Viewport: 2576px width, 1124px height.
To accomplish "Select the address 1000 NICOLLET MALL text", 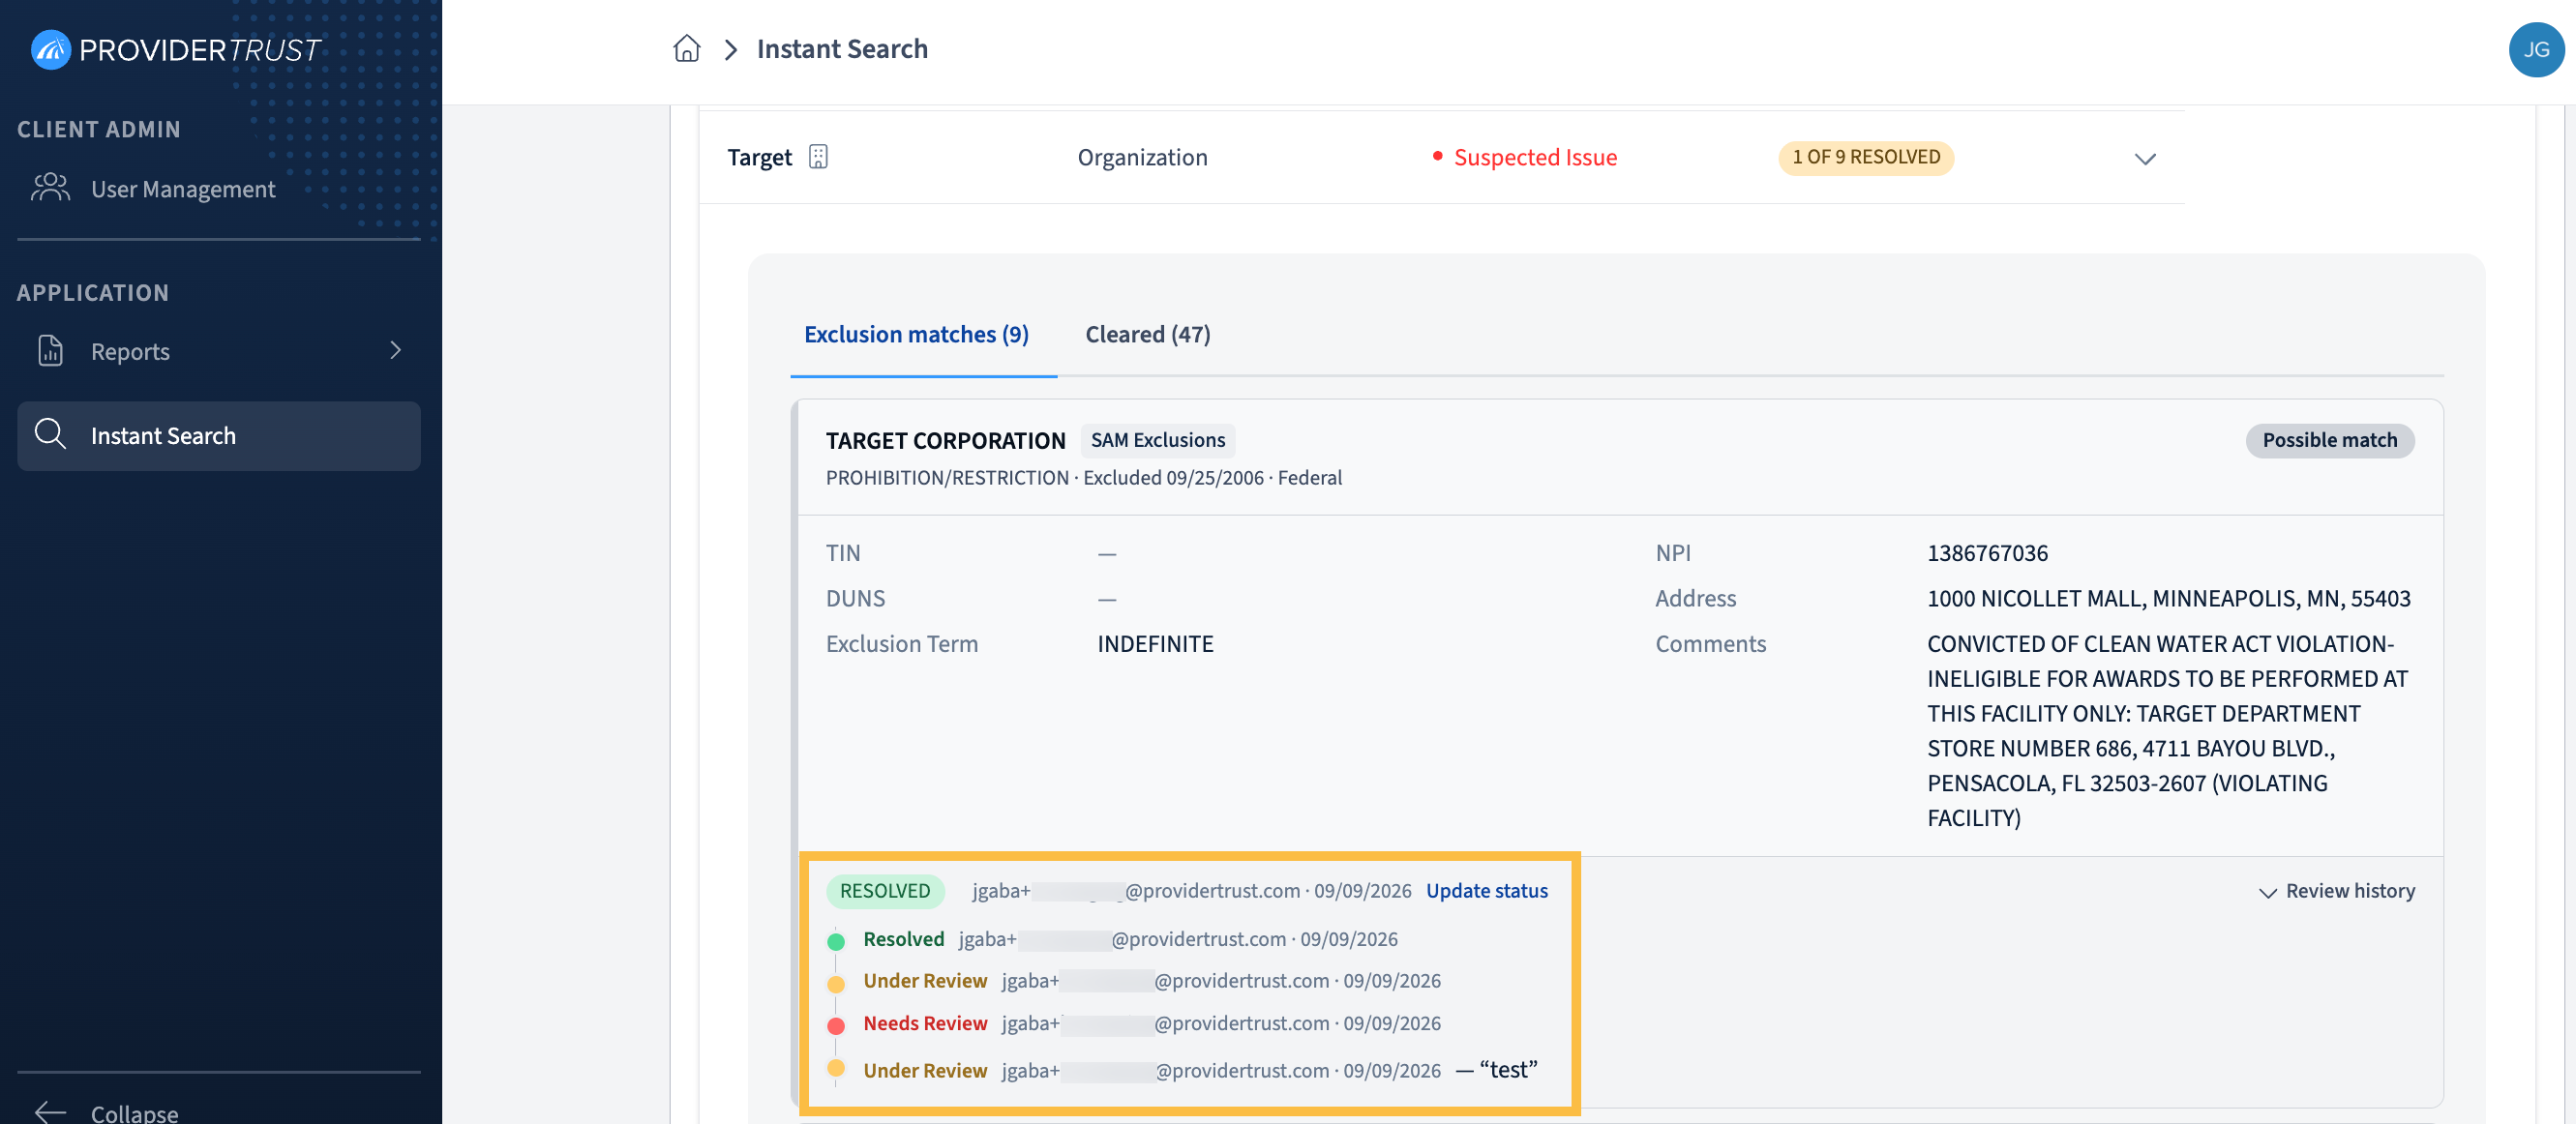I will 2168,598.
